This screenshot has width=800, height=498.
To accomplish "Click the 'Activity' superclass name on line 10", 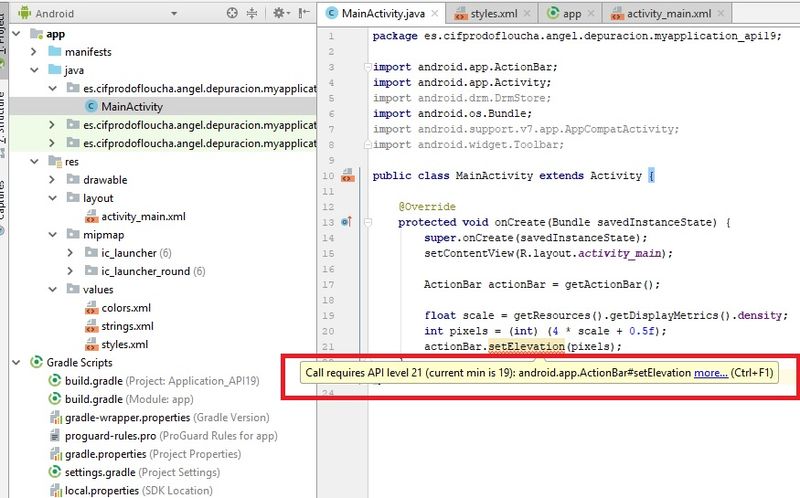I will 616,176.
